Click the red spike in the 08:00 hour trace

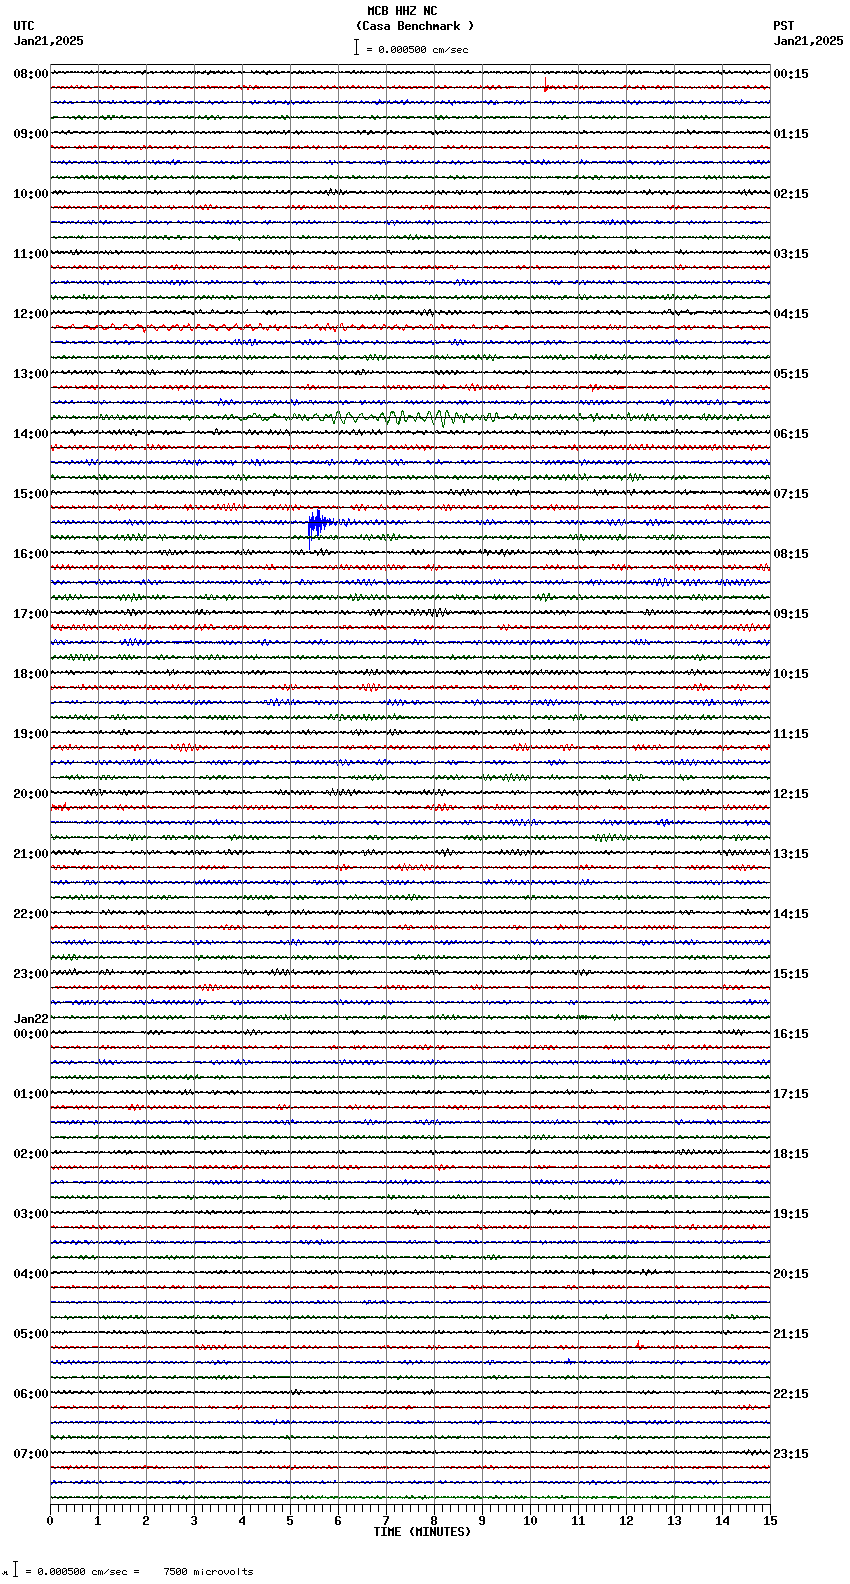pyautogui.click(x=545, y=86)
